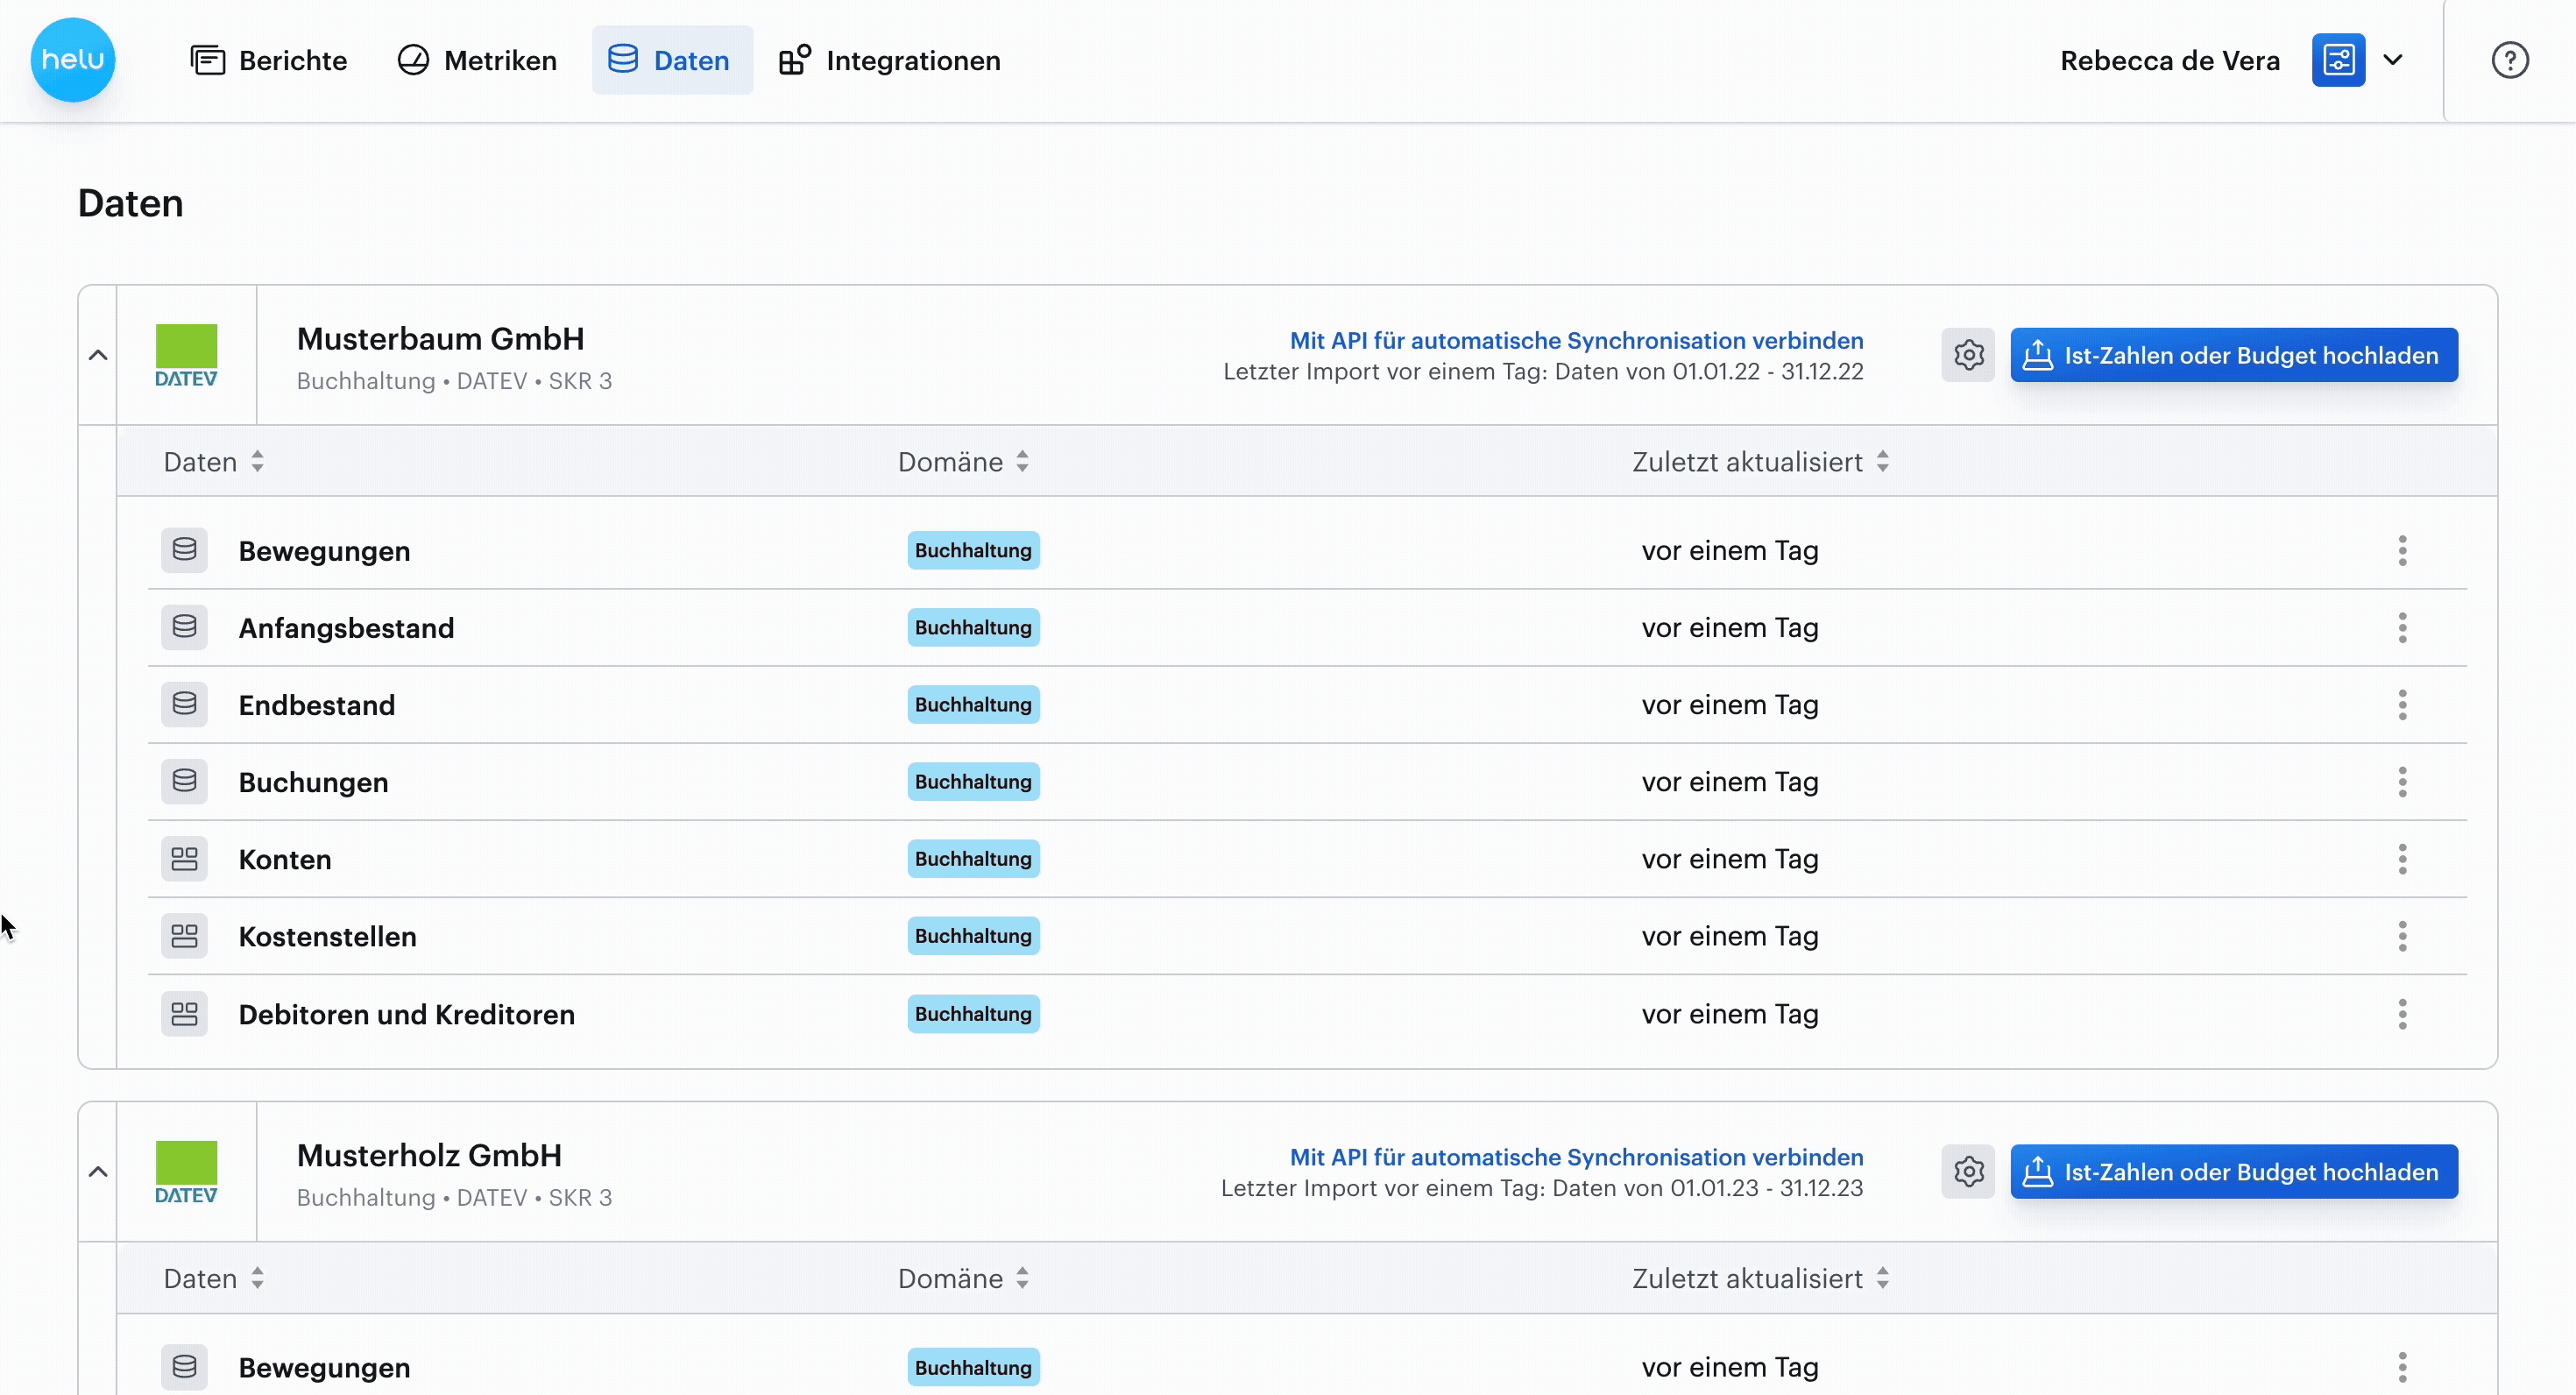Collapse the Musterholz GmbH section

click(x=98, y=1172)
